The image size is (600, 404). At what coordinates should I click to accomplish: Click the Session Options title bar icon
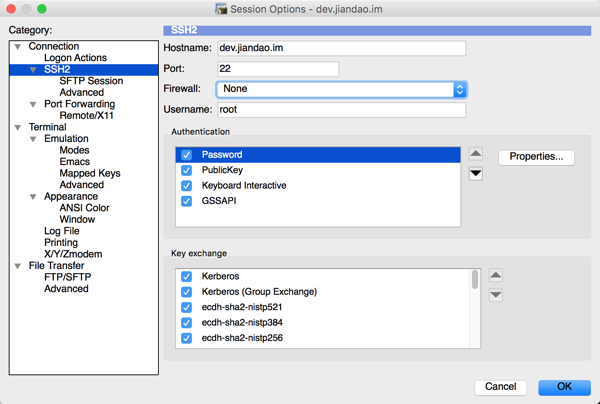tap(221, 9)
